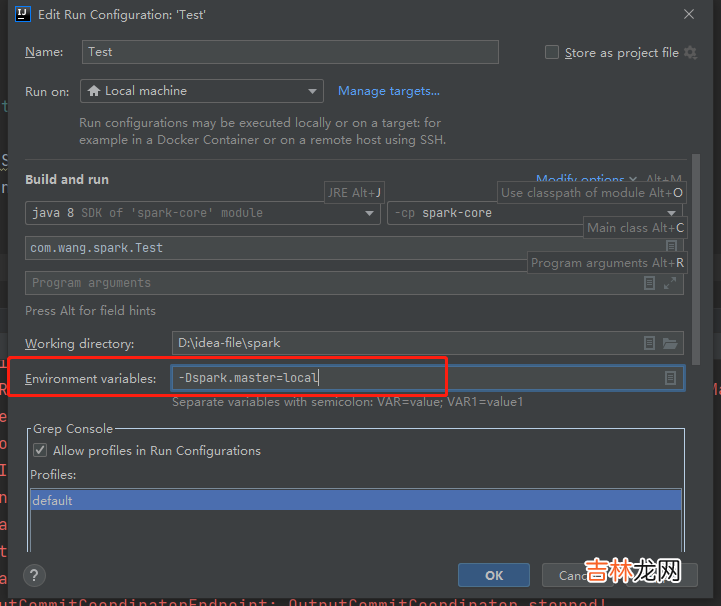This screenshot has width=721, height=606.
Task: Click into the Name text field
Action: tap(289, 52)
